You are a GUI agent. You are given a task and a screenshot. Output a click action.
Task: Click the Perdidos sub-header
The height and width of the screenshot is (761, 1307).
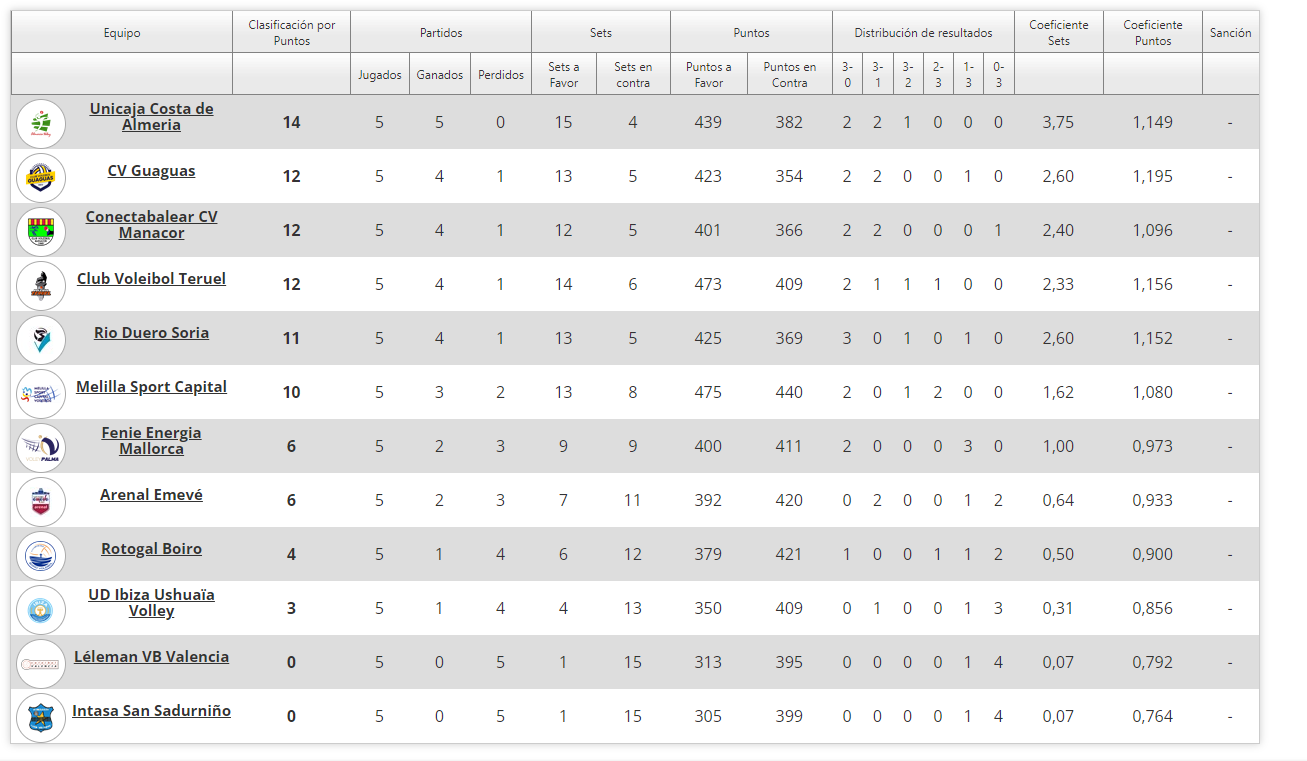pos(501,75)
